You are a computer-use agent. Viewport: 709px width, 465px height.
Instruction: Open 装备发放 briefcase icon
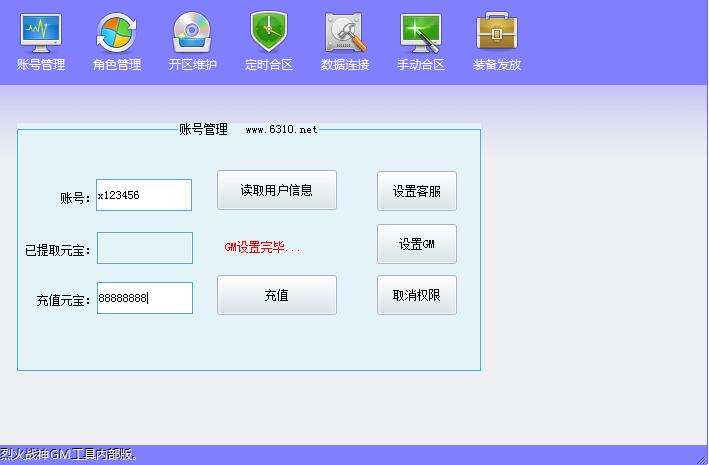tap(497, 33)
